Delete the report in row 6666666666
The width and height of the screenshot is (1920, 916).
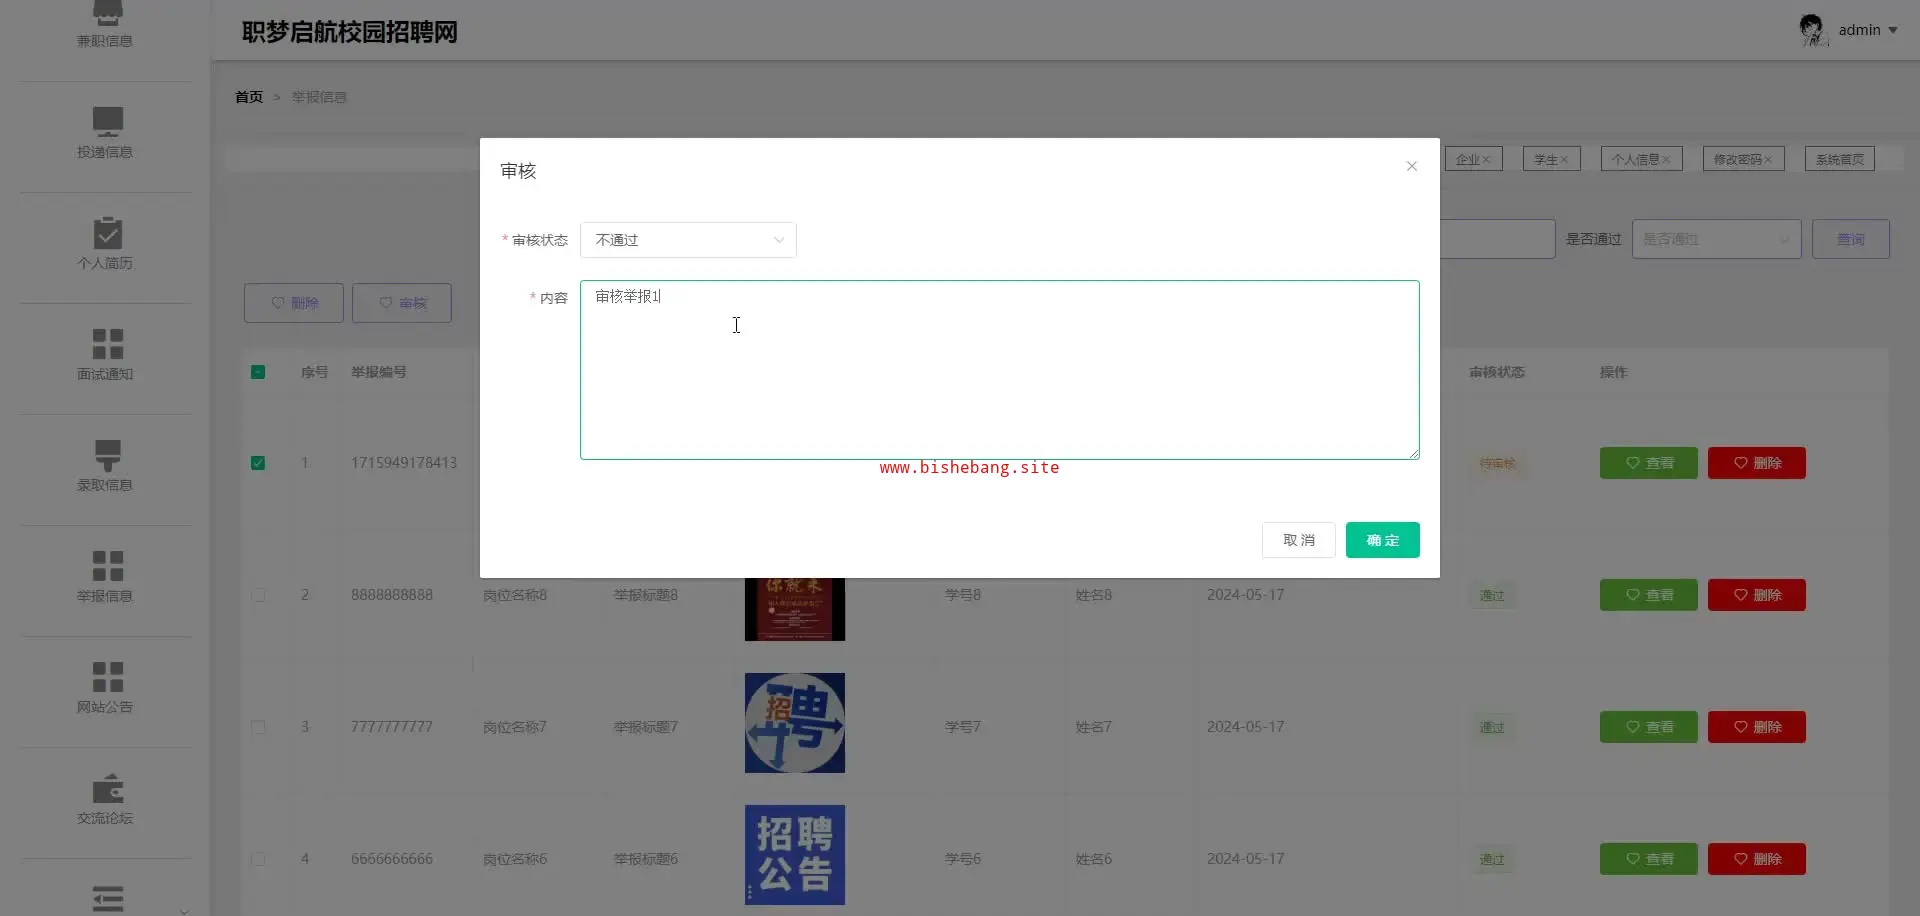(1756, 859)
